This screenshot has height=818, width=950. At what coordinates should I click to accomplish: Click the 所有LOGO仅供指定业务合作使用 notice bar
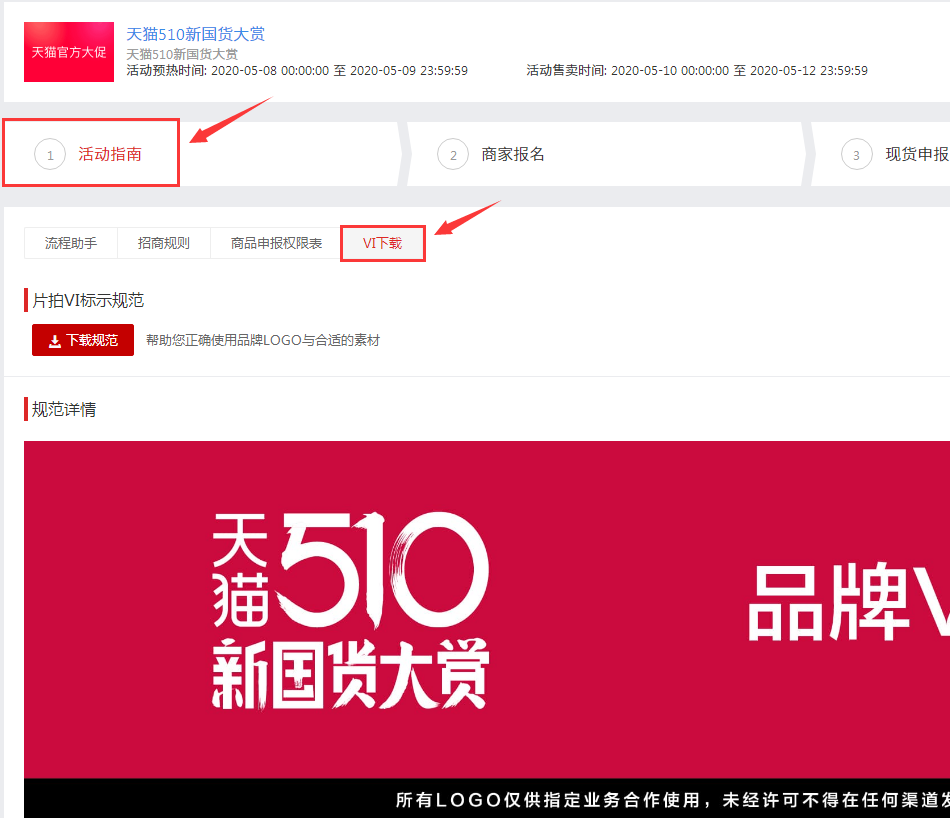[x=487, y=799]
